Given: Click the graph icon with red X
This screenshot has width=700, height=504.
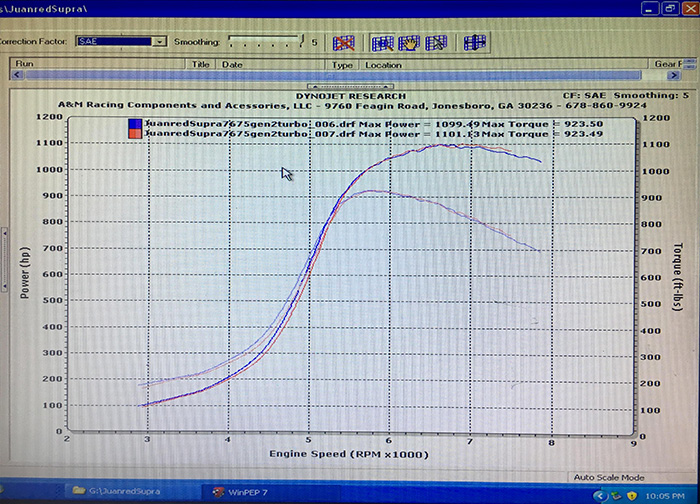Looking at the screenshot, I should (344, 43).
